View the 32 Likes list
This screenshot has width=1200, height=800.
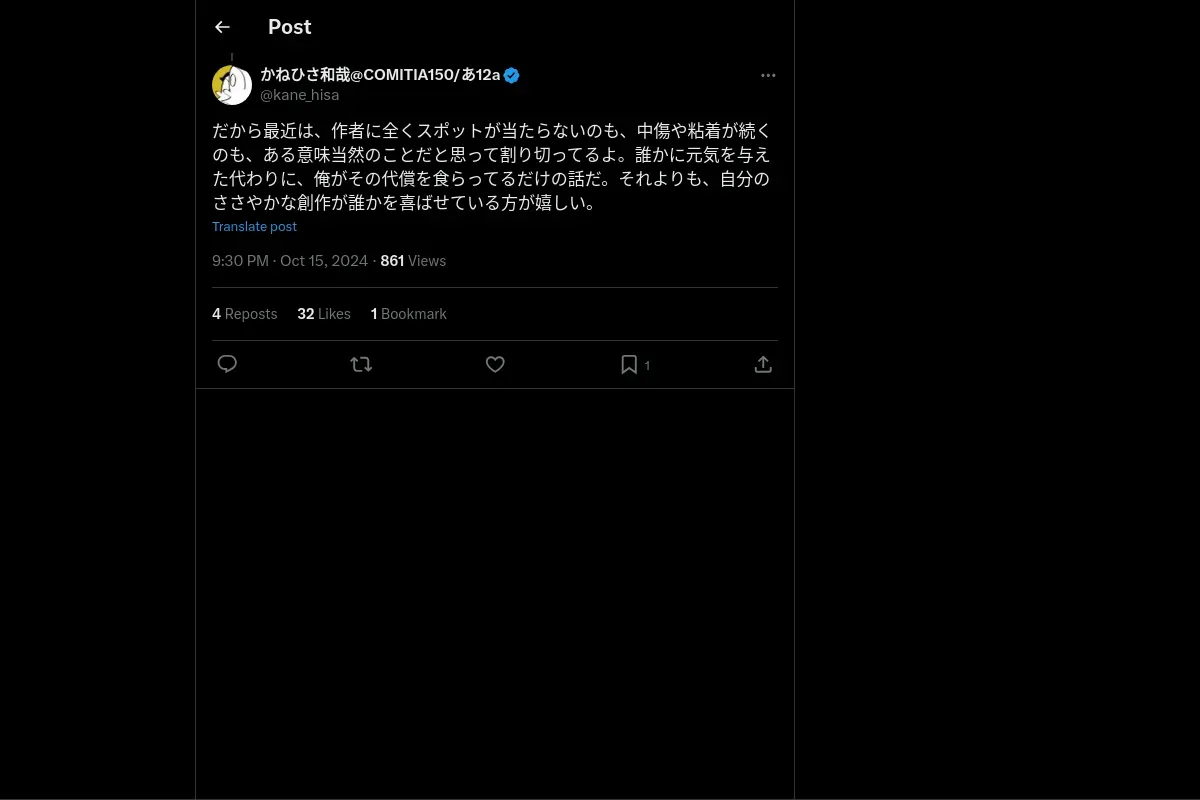tap(324, 314)
